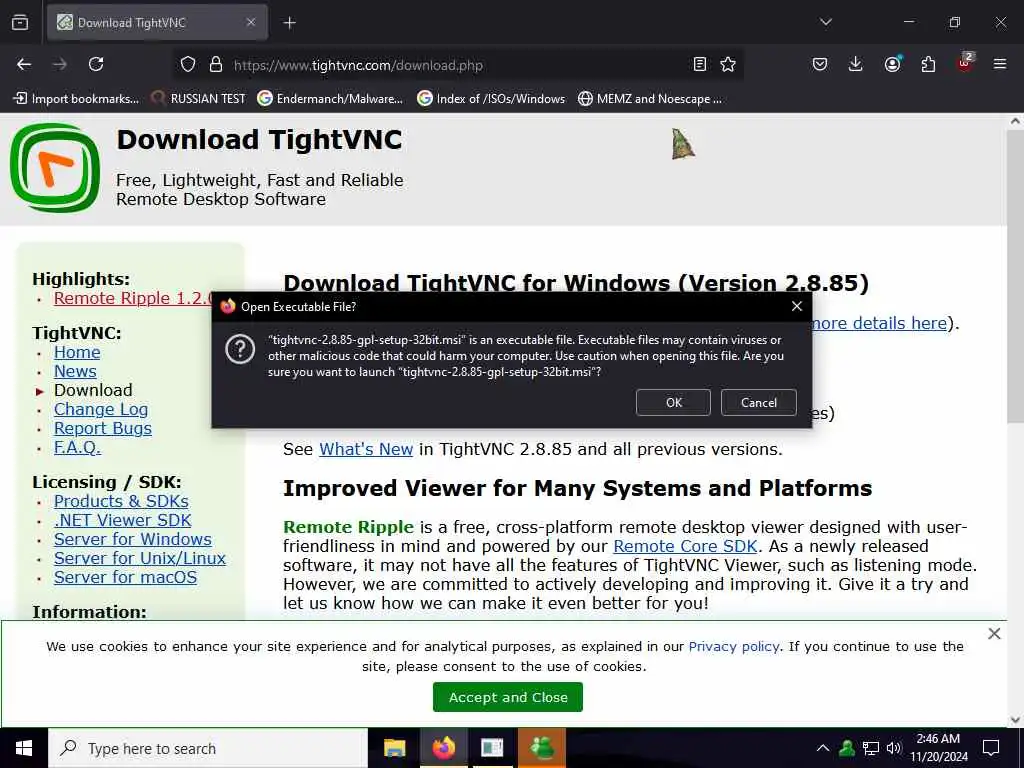Open the What's New link
1024x768 pixels.
point(366,449)
